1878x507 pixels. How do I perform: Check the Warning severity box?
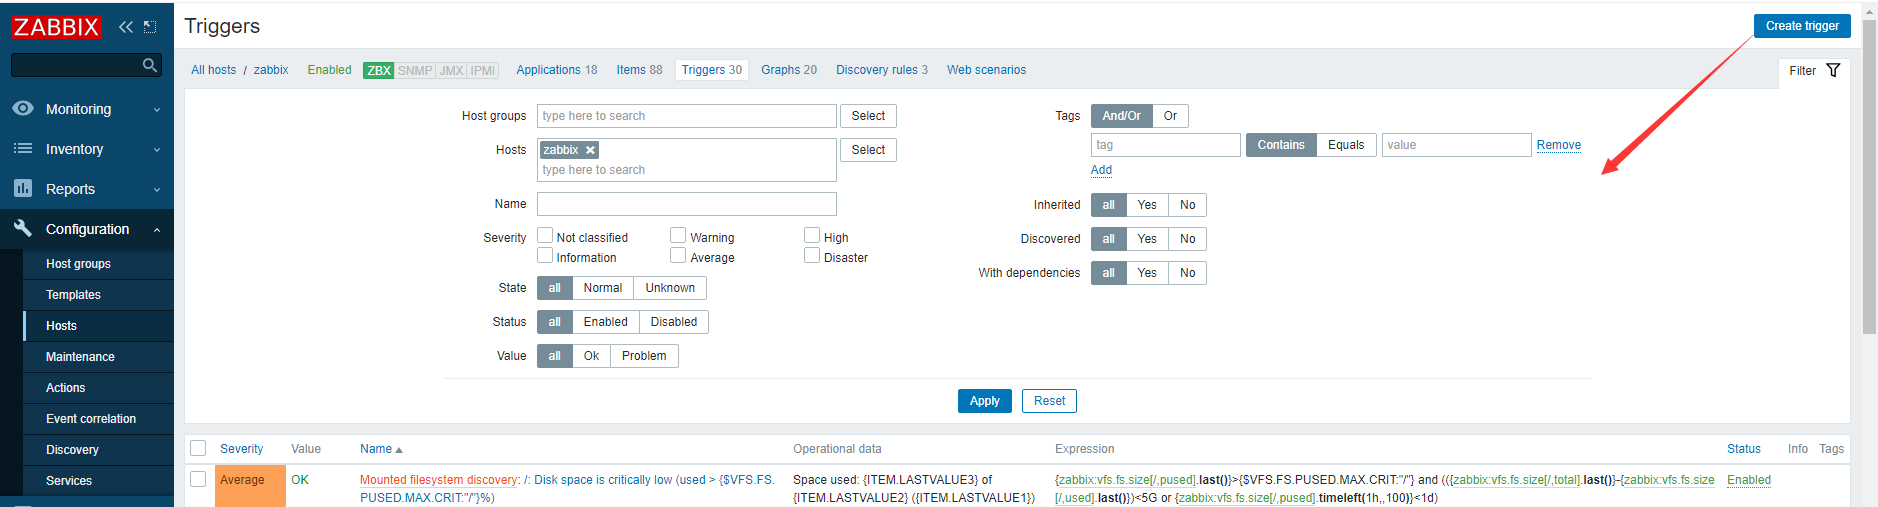point(678,235)
